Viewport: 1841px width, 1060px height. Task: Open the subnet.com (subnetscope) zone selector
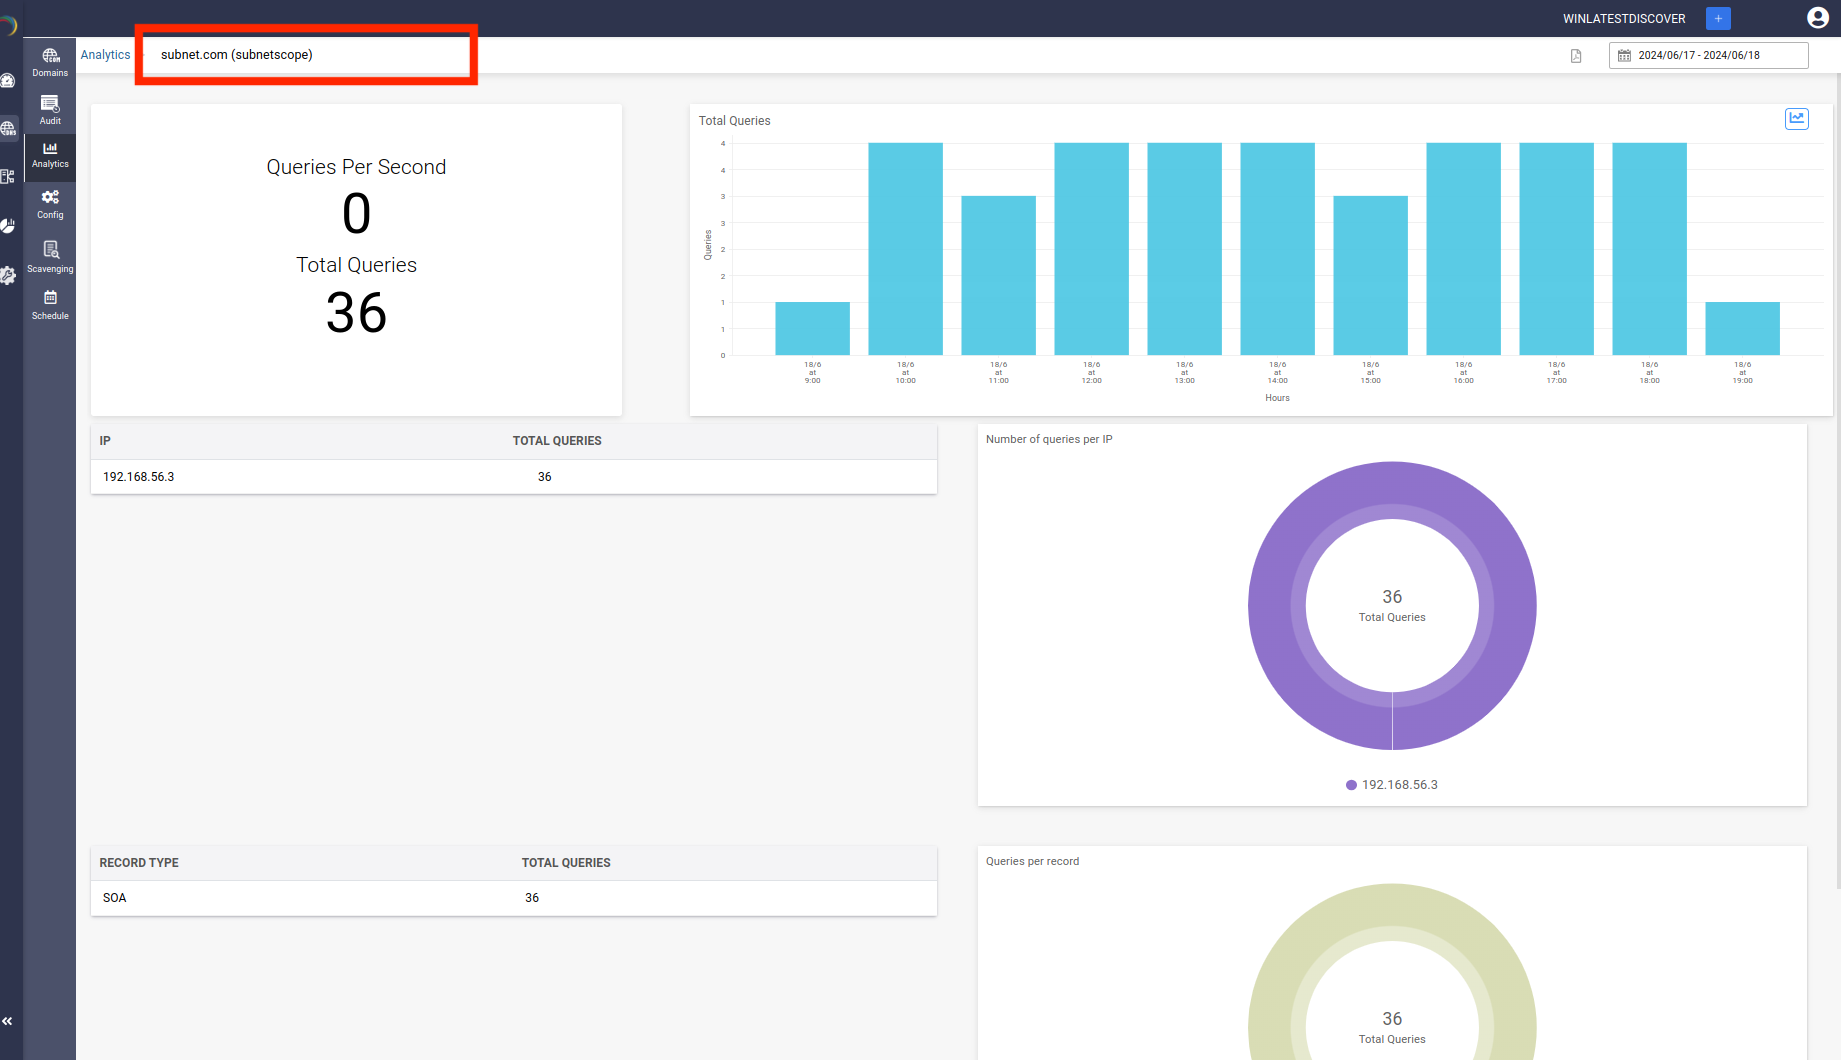(x=305, y=55)
